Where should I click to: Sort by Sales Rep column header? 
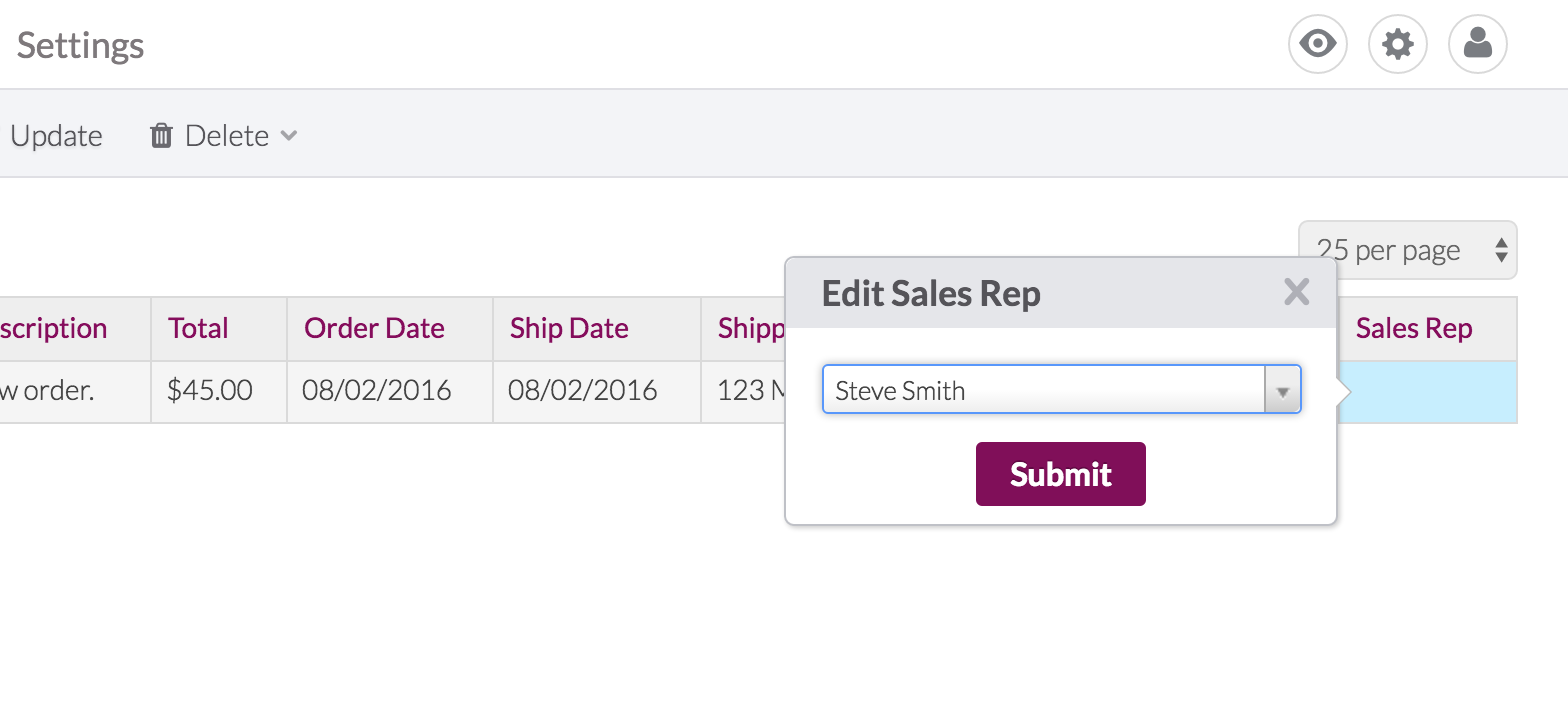(x=1413, y=328)
